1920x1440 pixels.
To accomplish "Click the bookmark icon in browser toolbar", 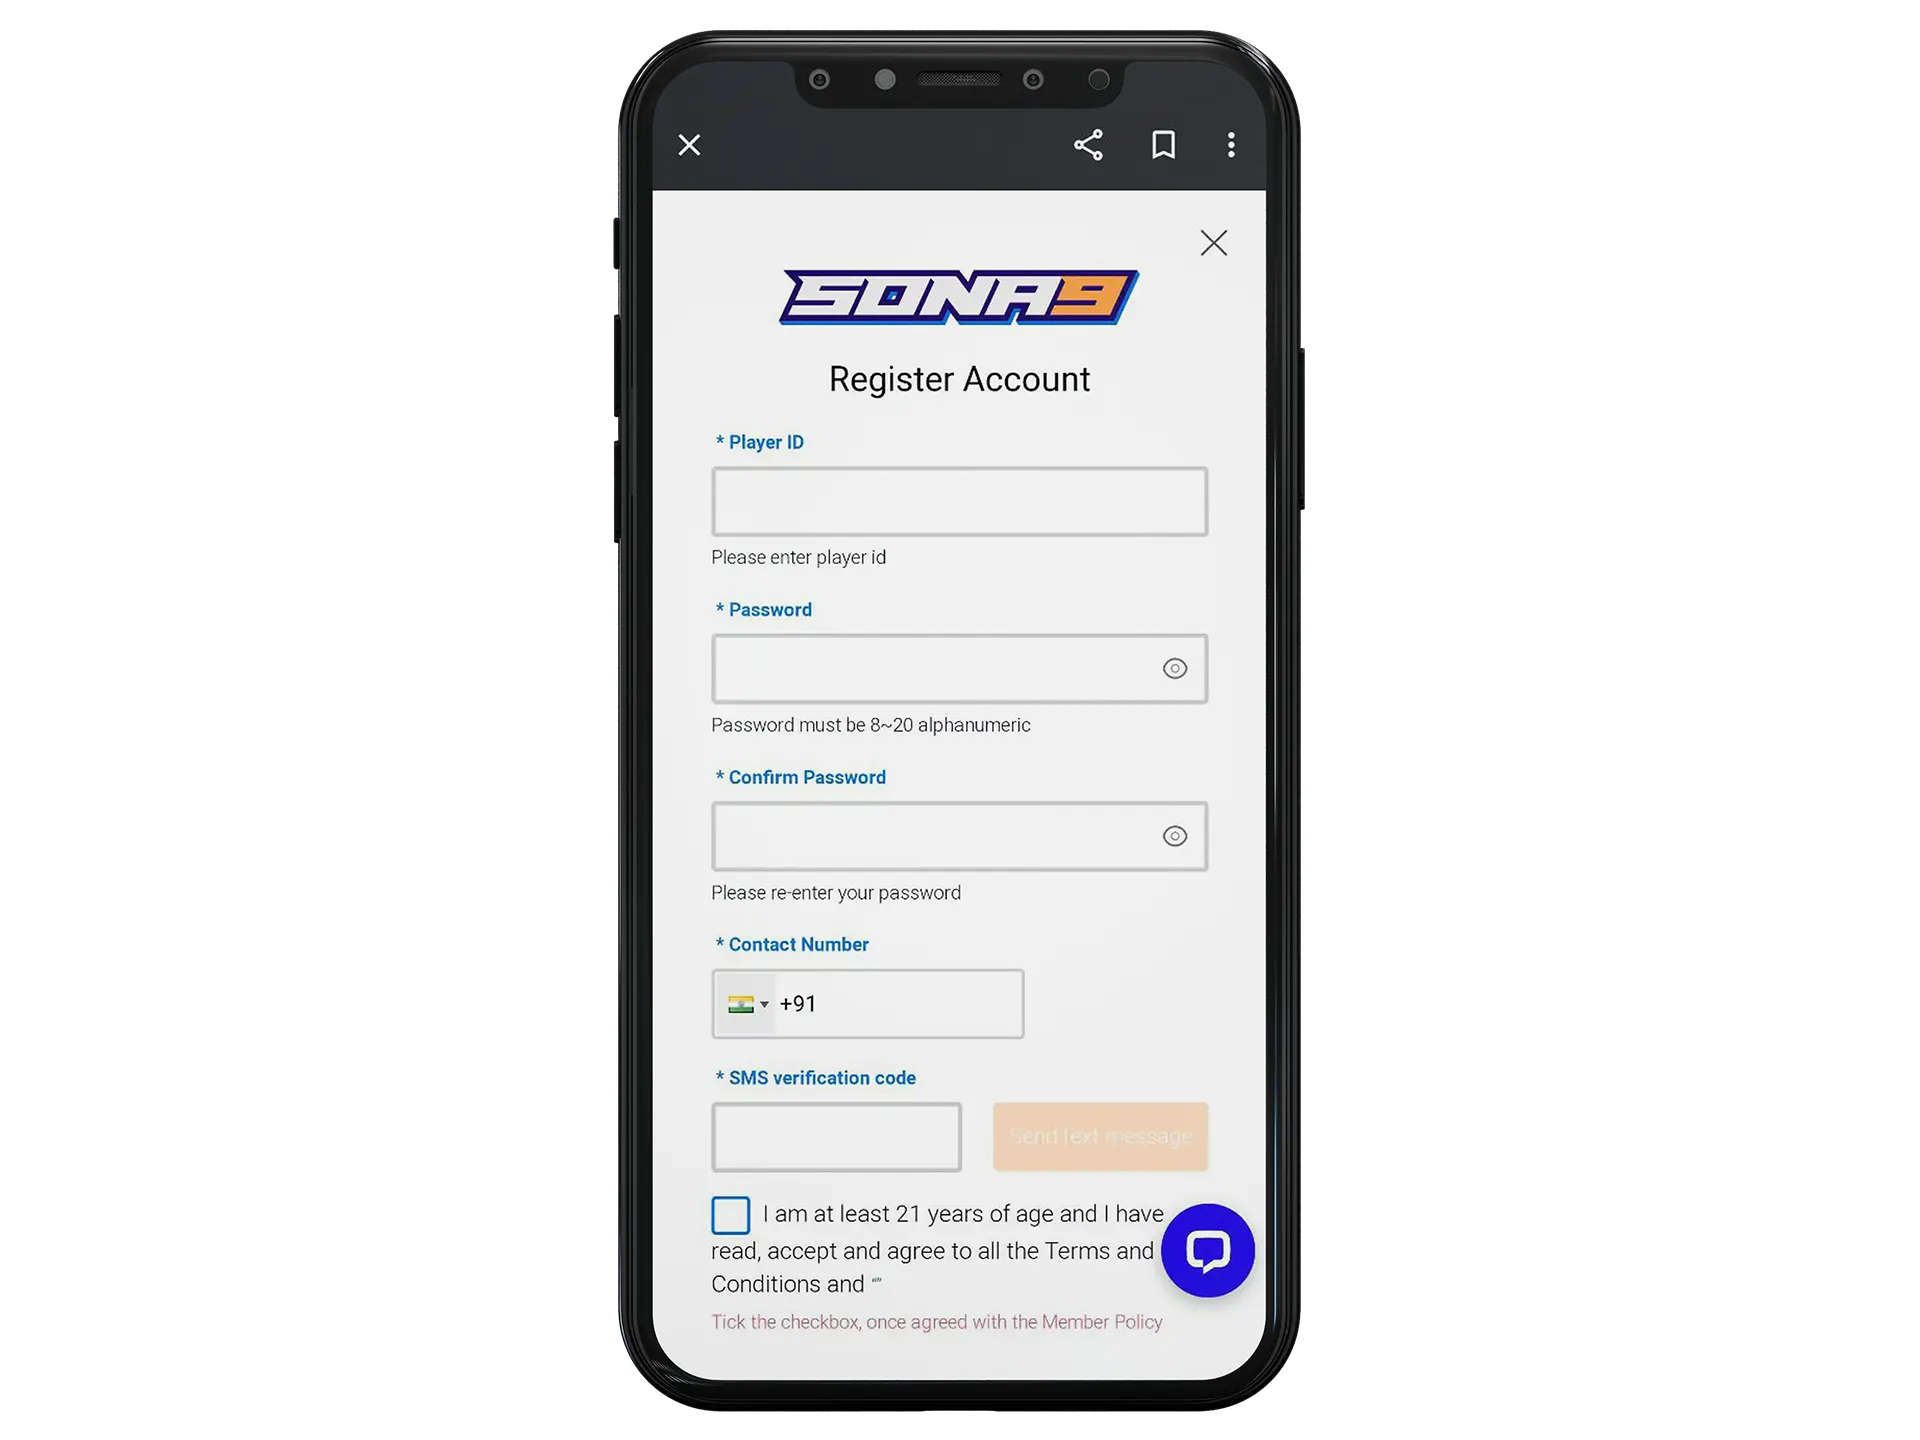I will 1164,144.
